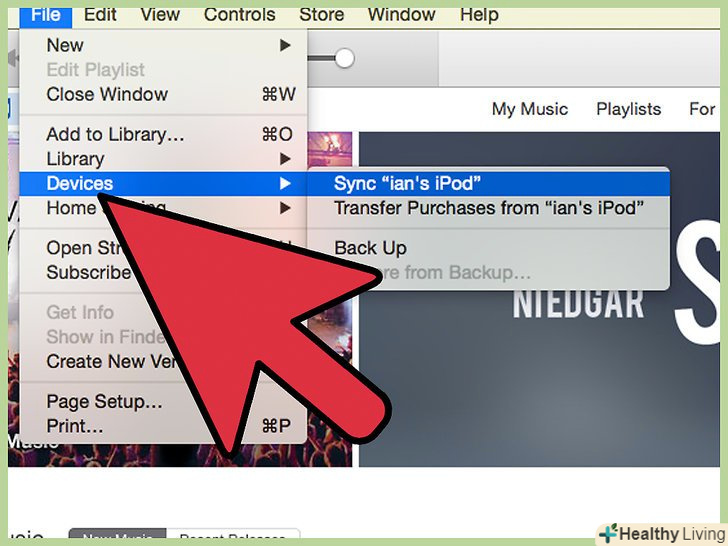The image size is (728, 546).
Task: Transfer Purchases from "ian's iPod"
Action: pos(488,208)
